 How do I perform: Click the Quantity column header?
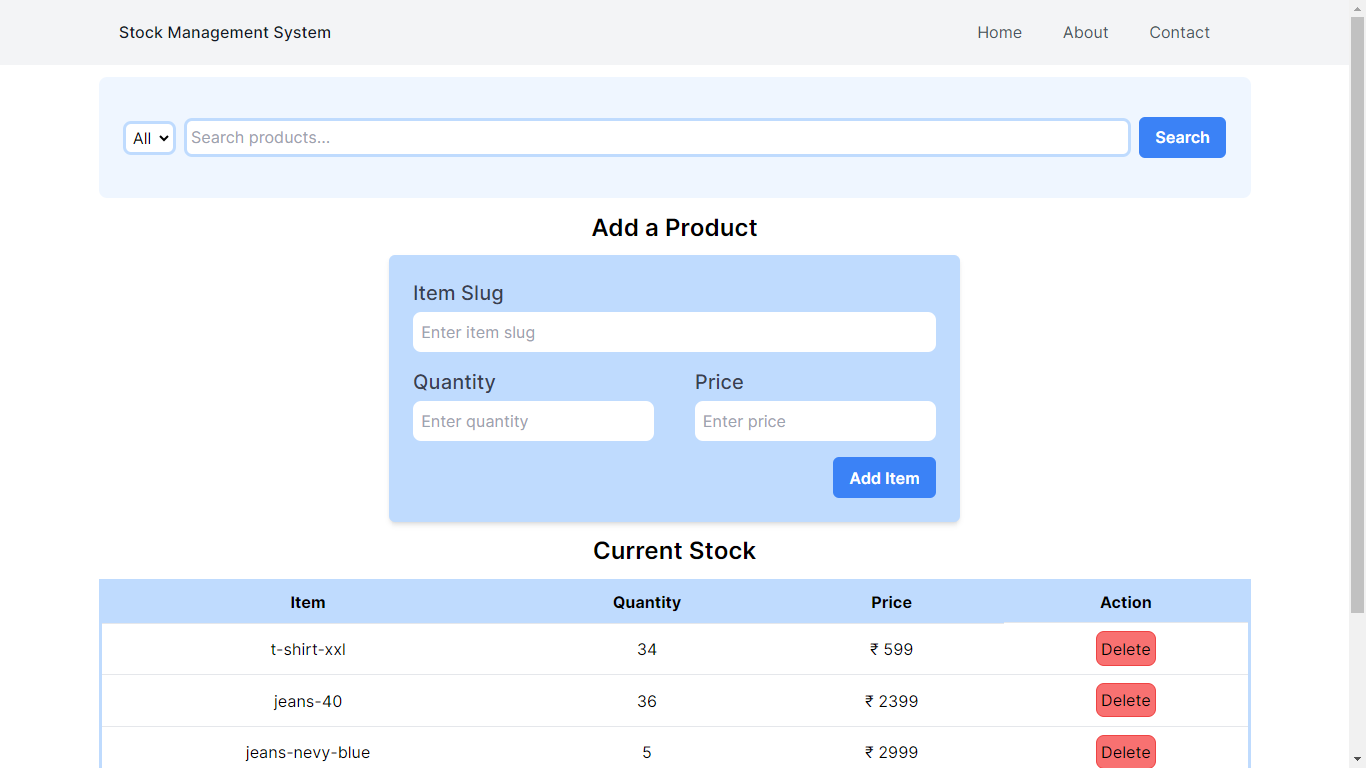click(x=647, y=602)
